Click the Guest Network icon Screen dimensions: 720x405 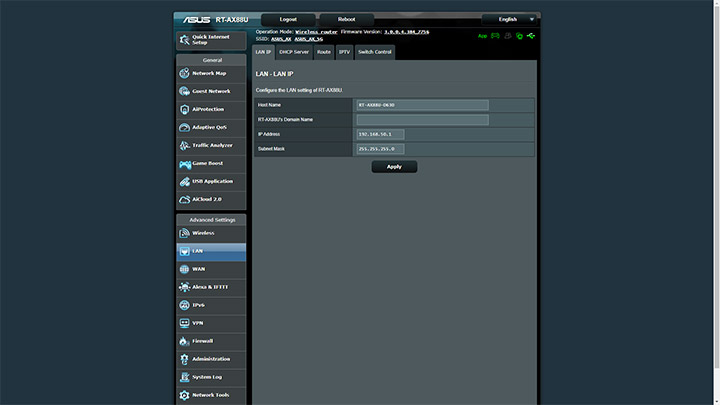click(185, 91)
